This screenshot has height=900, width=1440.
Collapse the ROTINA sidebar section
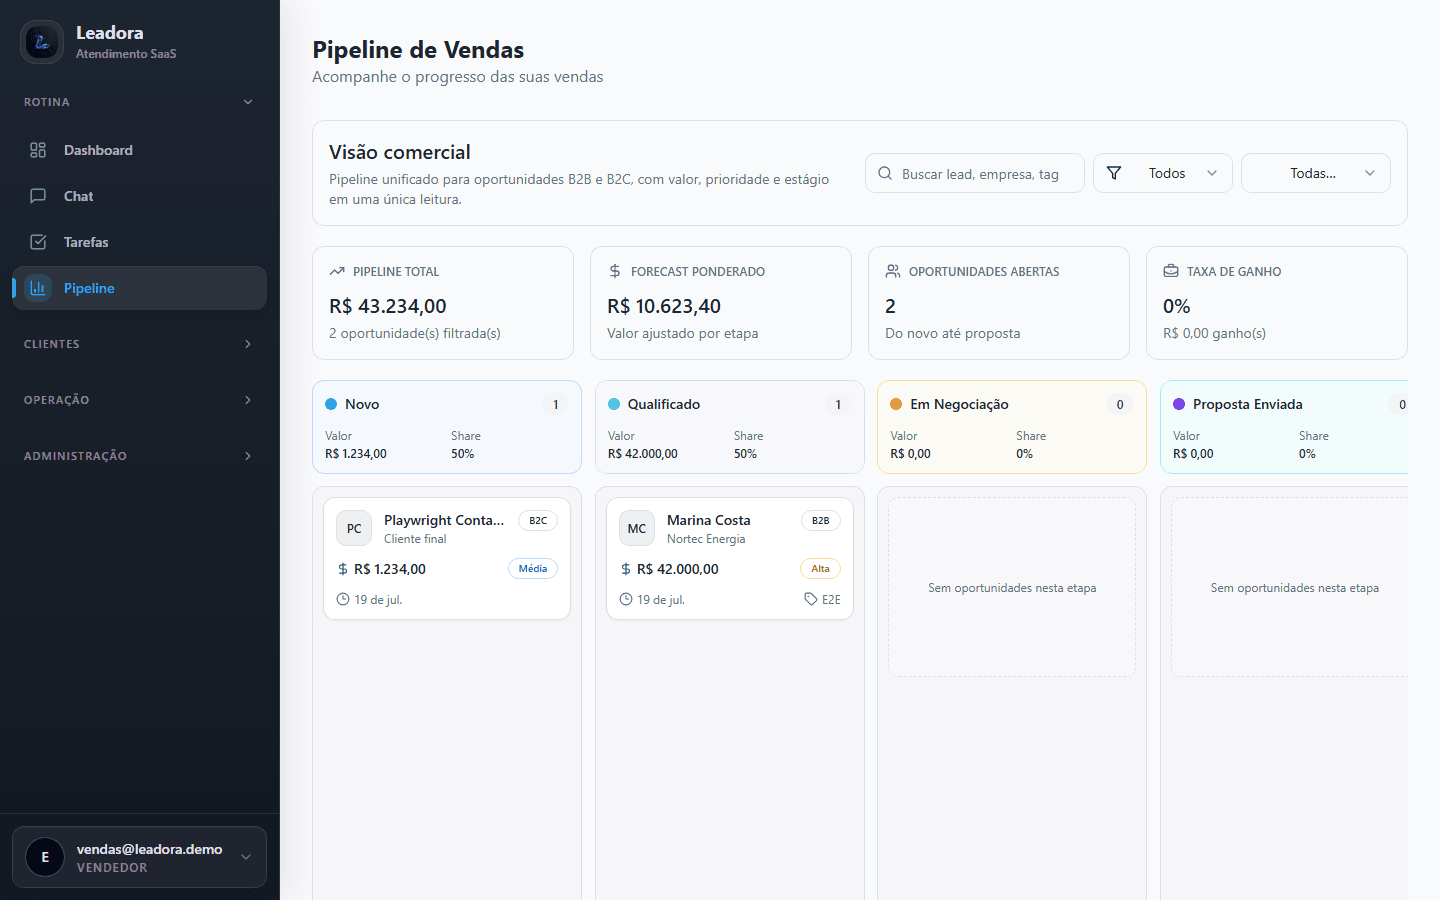140,102
